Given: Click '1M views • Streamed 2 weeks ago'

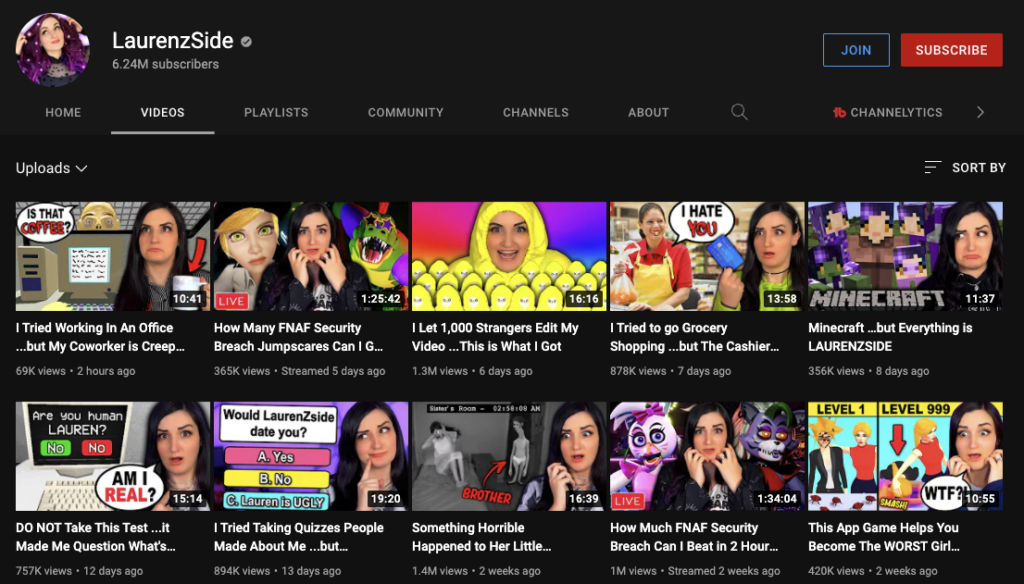Looking at the screenshot, I should [695, 571].
